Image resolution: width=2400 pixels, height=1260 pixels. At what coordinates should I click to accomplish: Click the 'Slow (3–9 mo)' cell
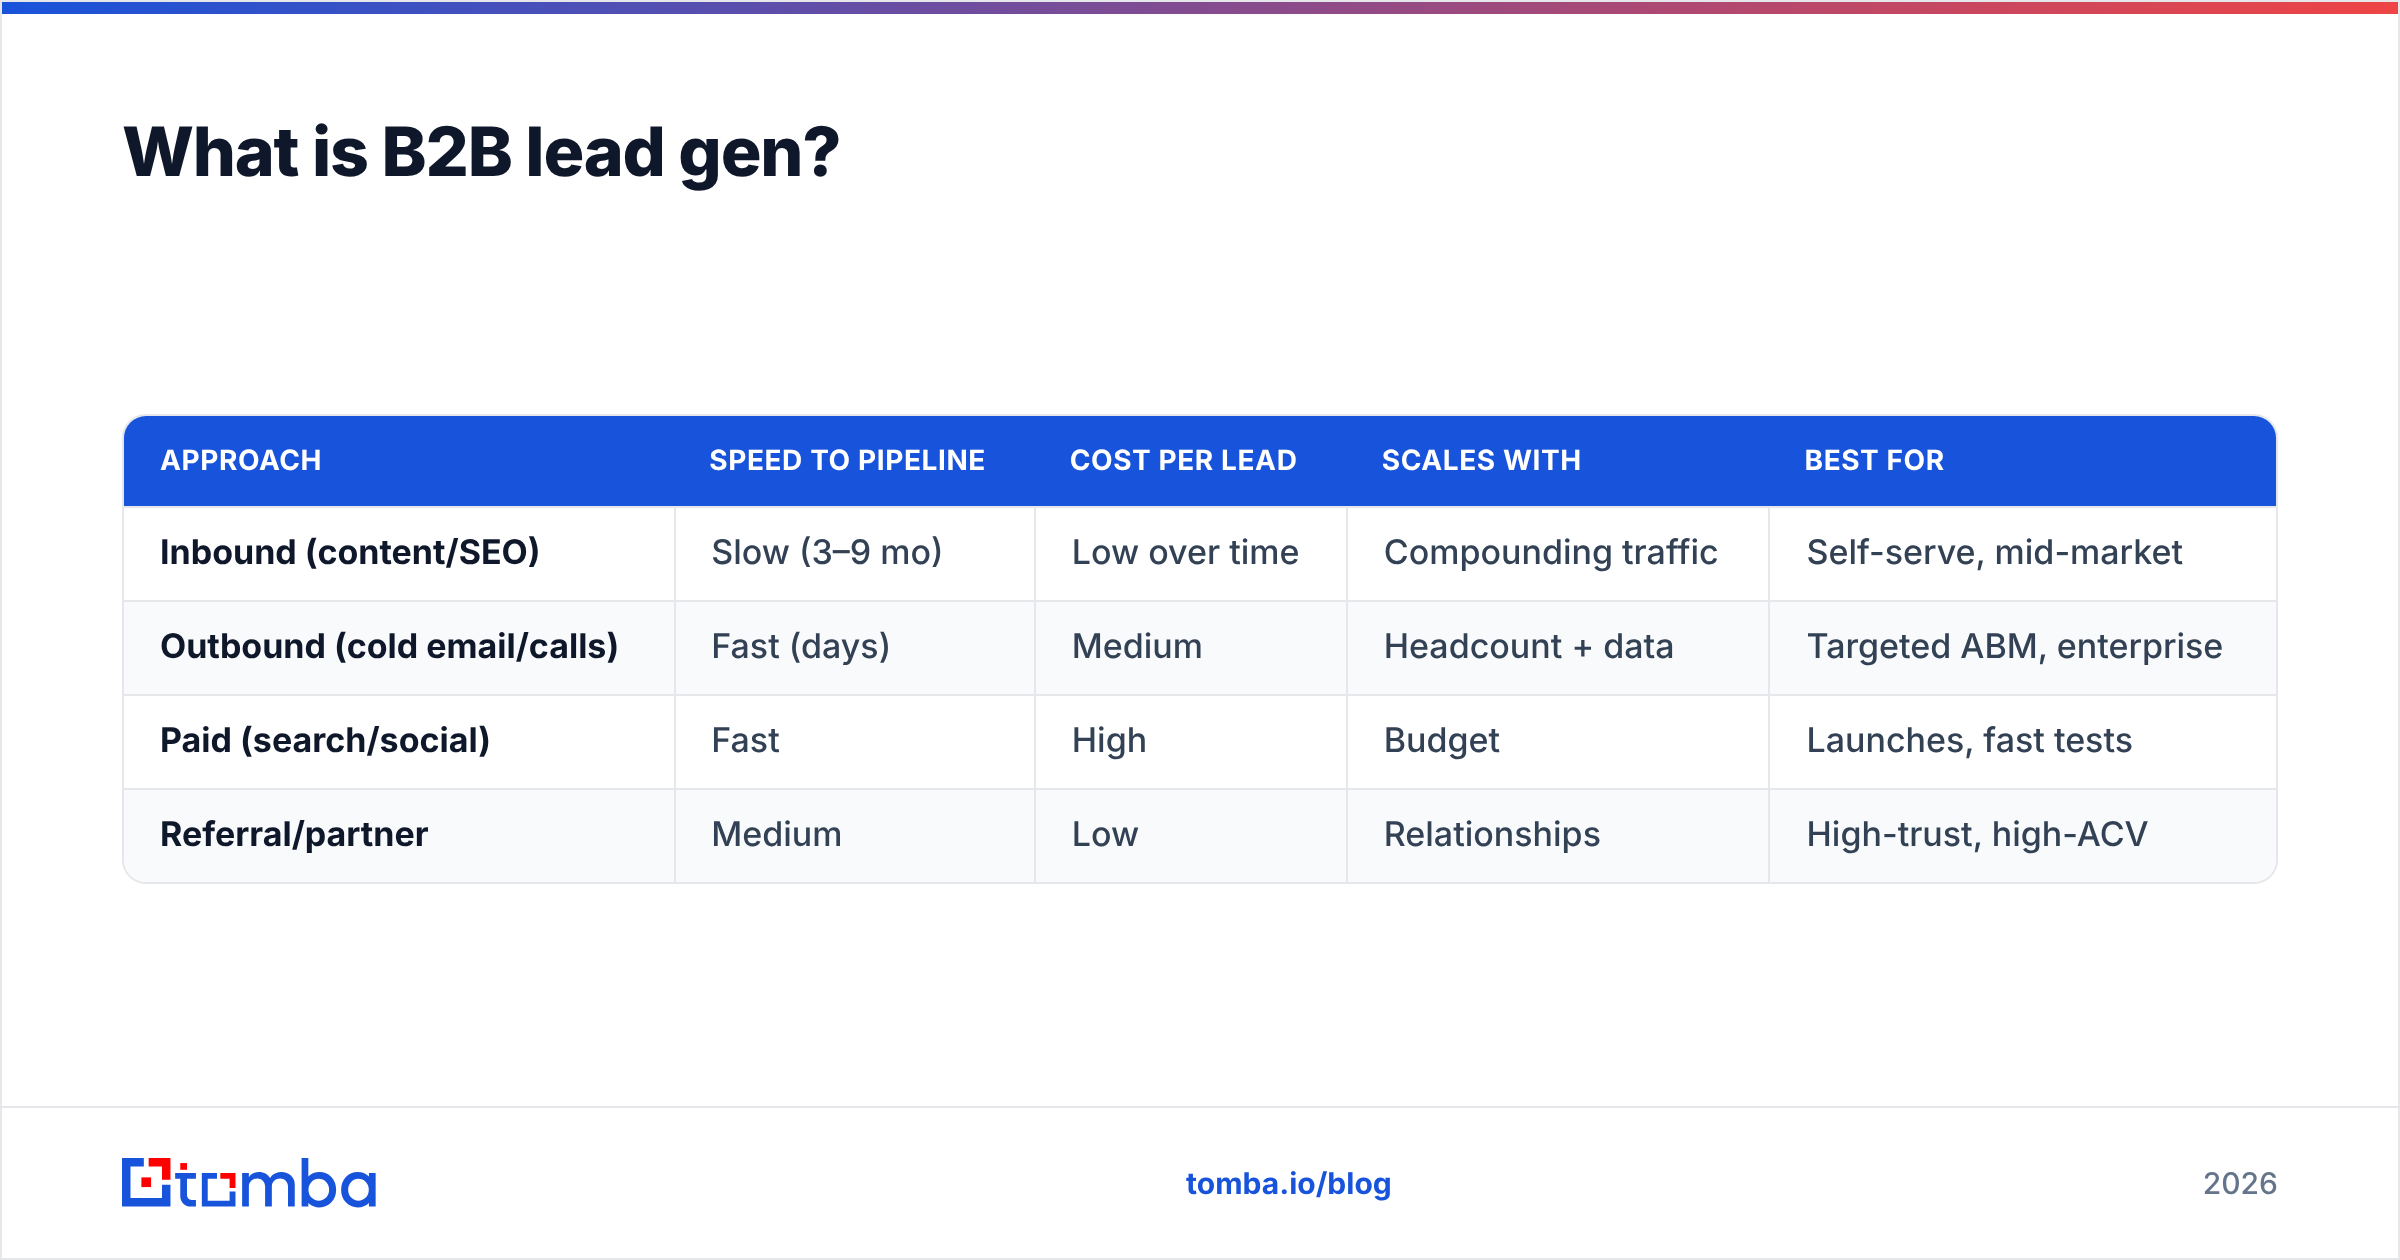coord(854,553)
